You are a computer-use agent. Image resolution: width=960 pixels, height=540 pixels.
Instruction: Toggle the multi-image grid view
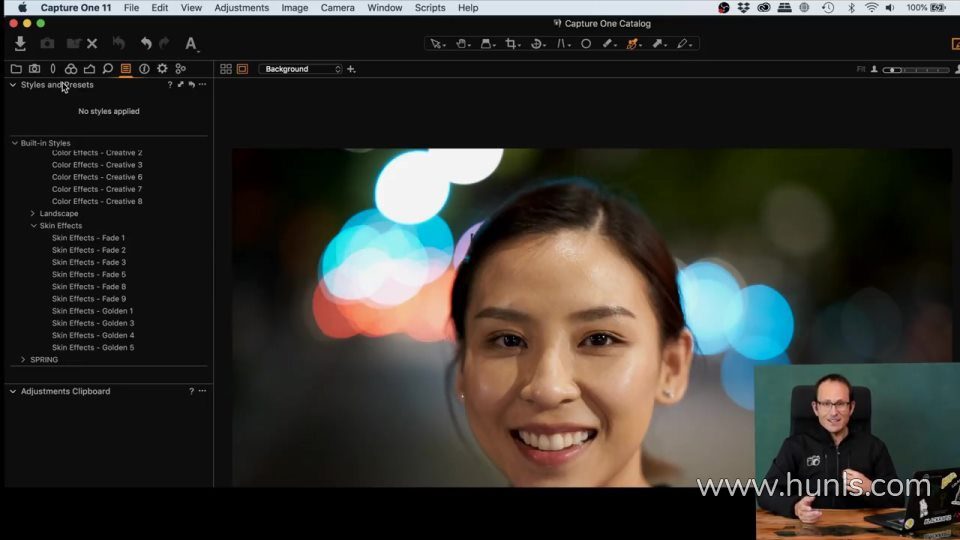point(226,69)
